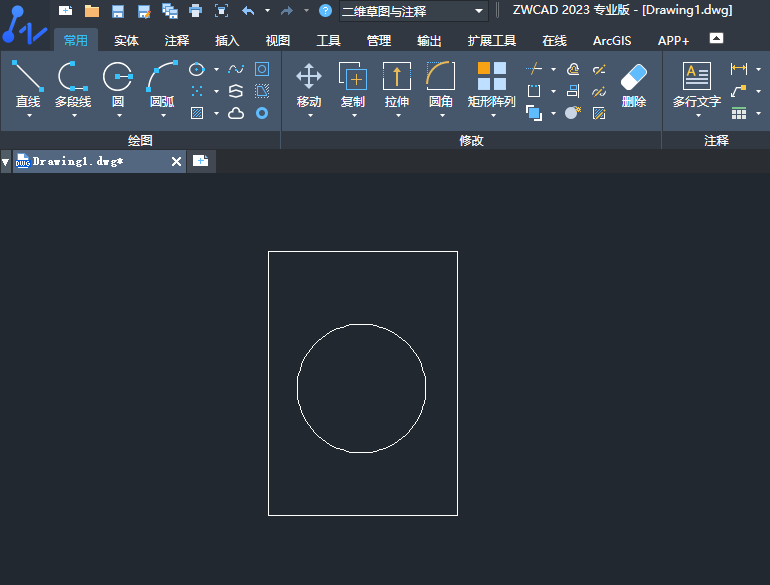Expand the ellipse tool dropdown arrow

coord(216,69)
